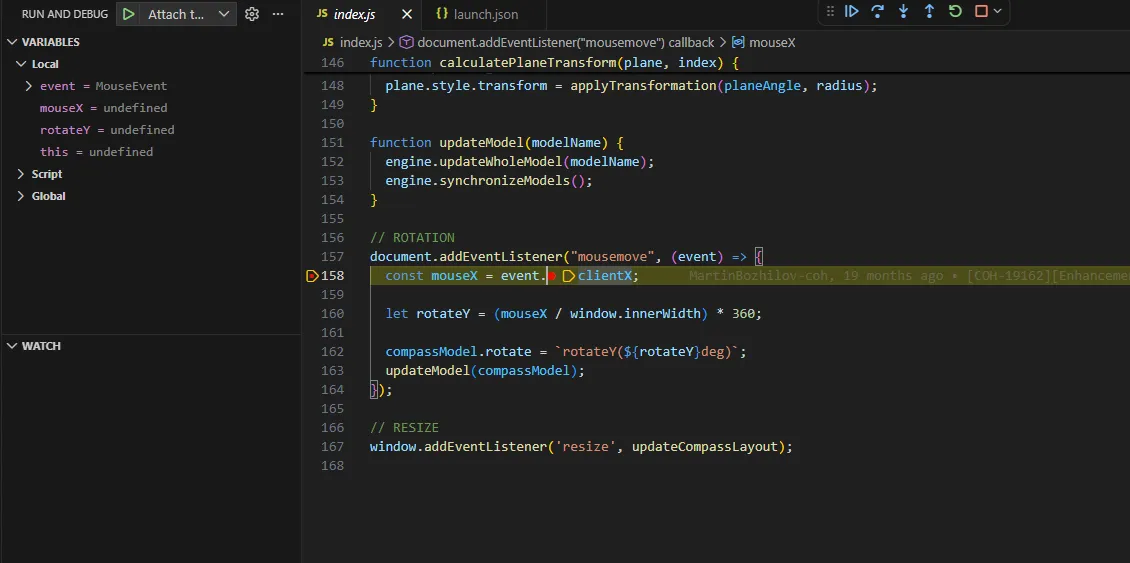Screen dimensions: 1130x563
Task: Restart debugging session green circular arrow
Action: tap(956, 11)
